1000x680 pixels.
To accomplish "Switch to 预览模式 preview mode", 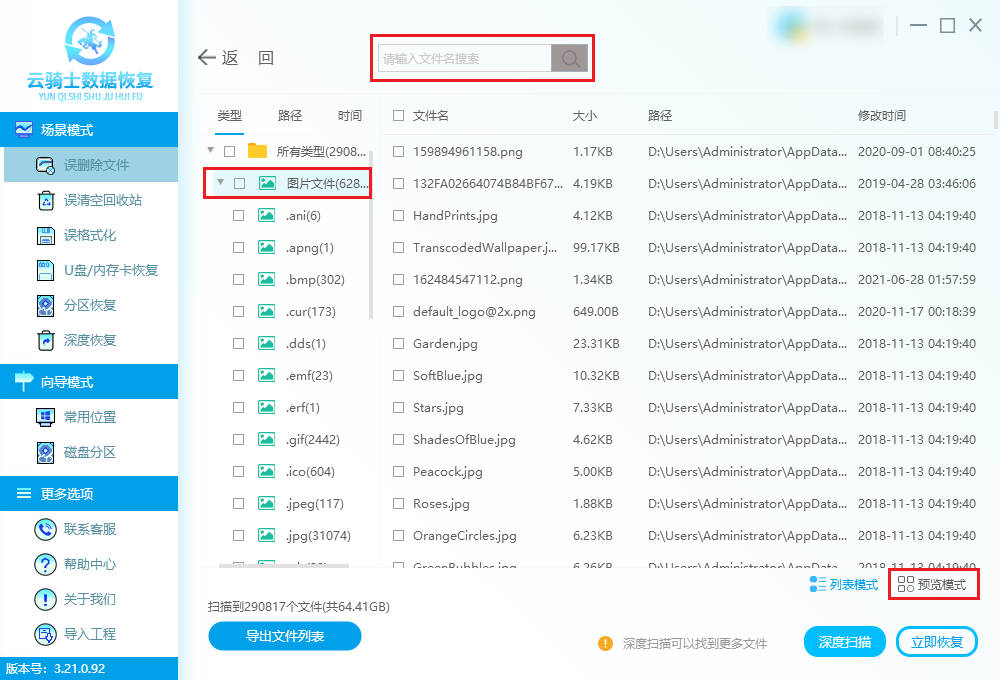I will (933, 585).
